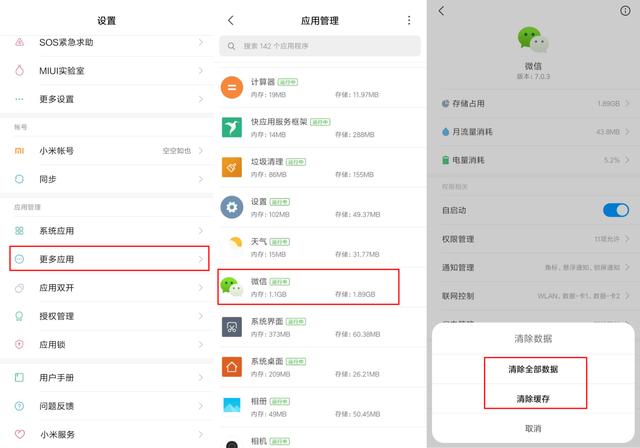This screenshot has width=640, height=448.
Task: Tap the three-dot overflow menu icon
Action: [408, 20]
